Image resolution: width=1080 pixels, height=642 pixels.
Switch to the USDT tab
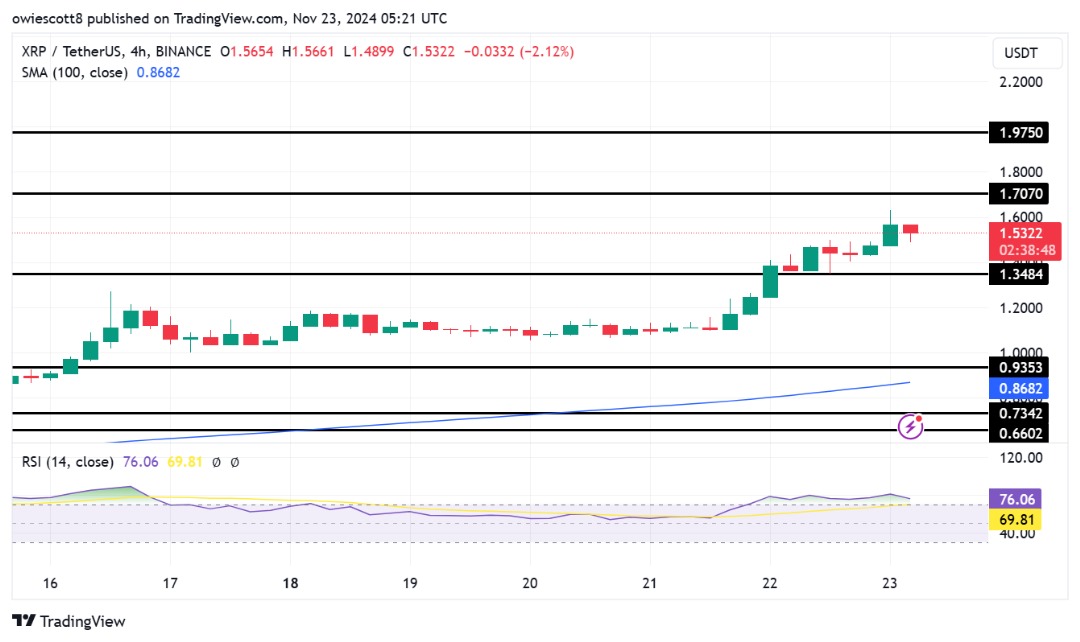click(x=1026, y=53)
